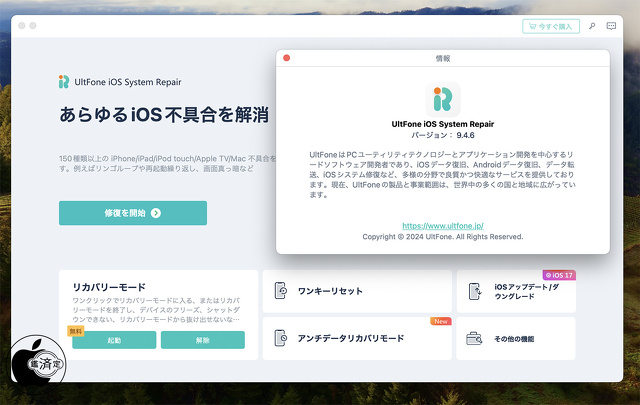Start repair with 修復を開始 button
This screenshot has height=405, width=640.
133,213
